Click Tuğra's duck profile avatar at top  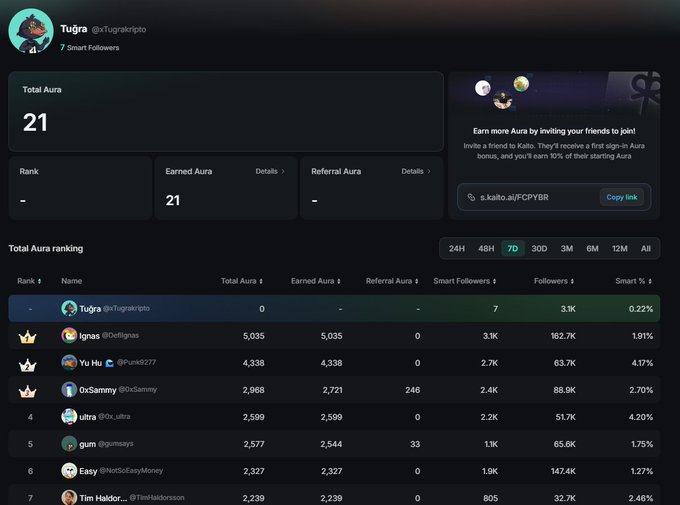coord(31,31)
